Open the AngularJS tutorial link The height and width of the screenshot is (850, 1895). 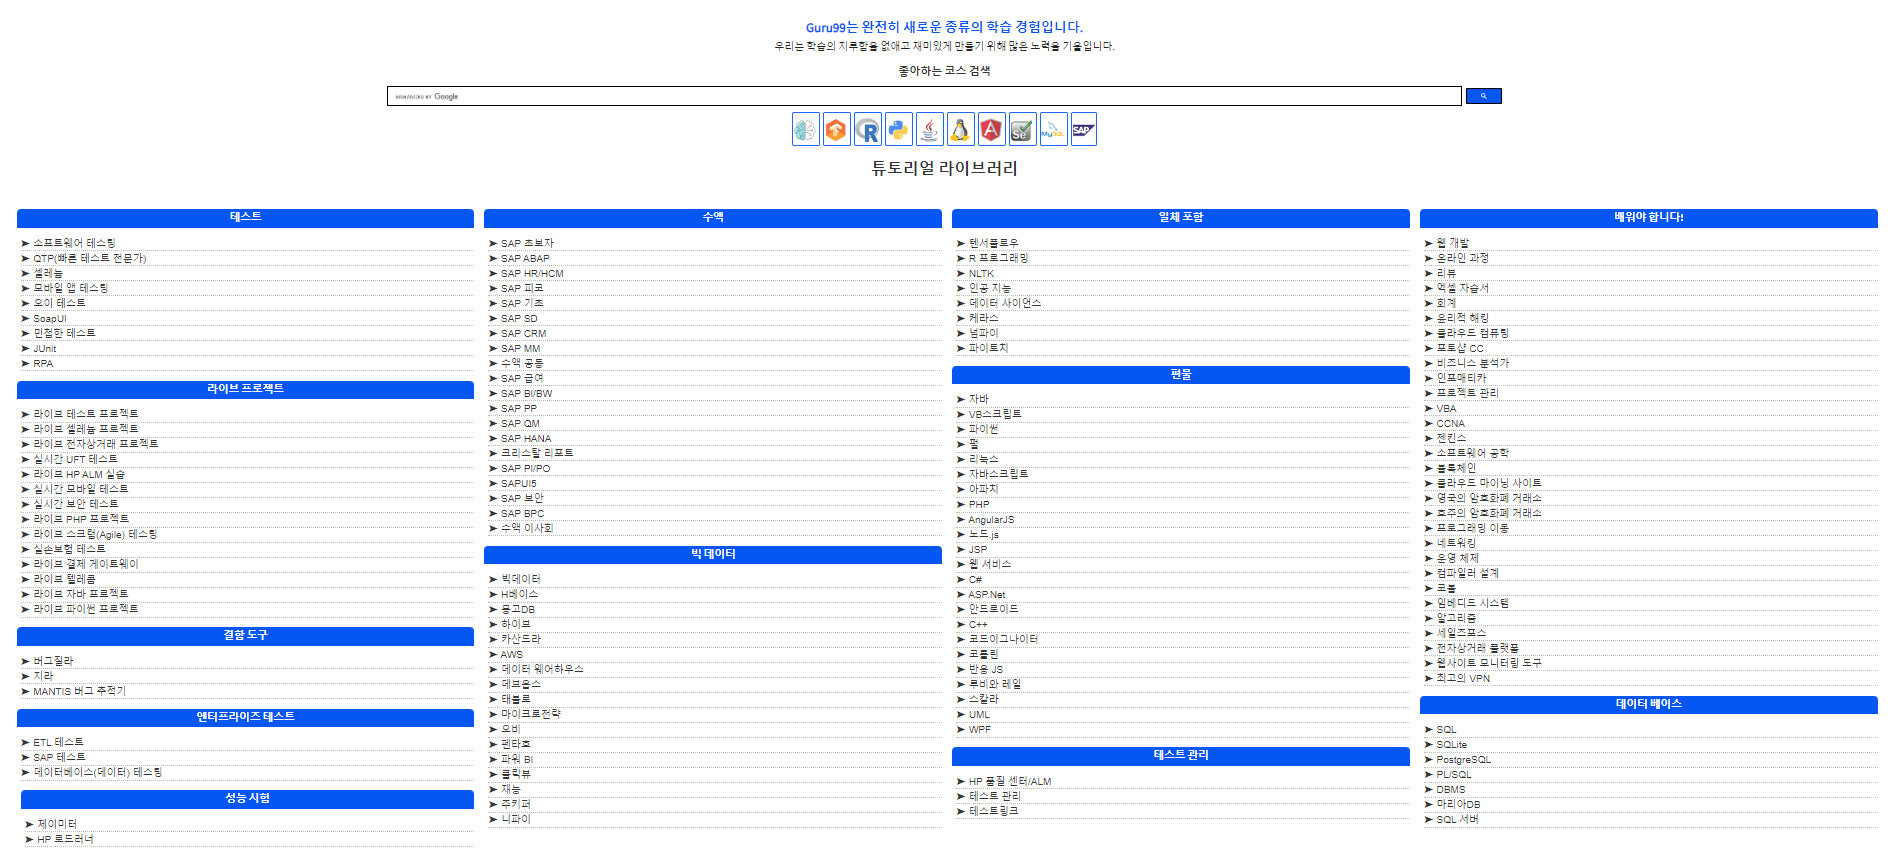991,519
